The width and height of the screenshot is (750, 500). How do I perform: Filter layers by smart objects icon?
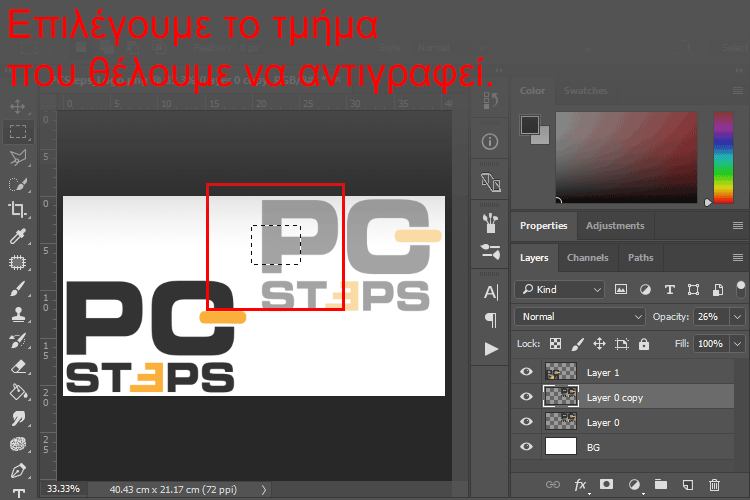click(717, 289)
